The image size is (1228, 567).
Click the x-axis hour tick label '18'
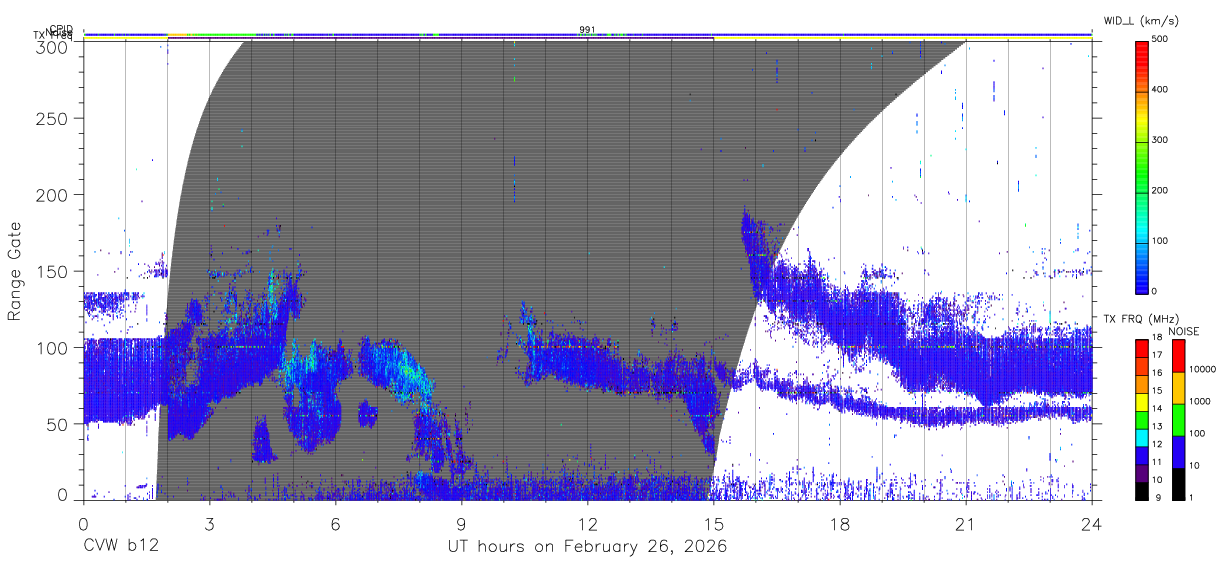tap(839, 523)
